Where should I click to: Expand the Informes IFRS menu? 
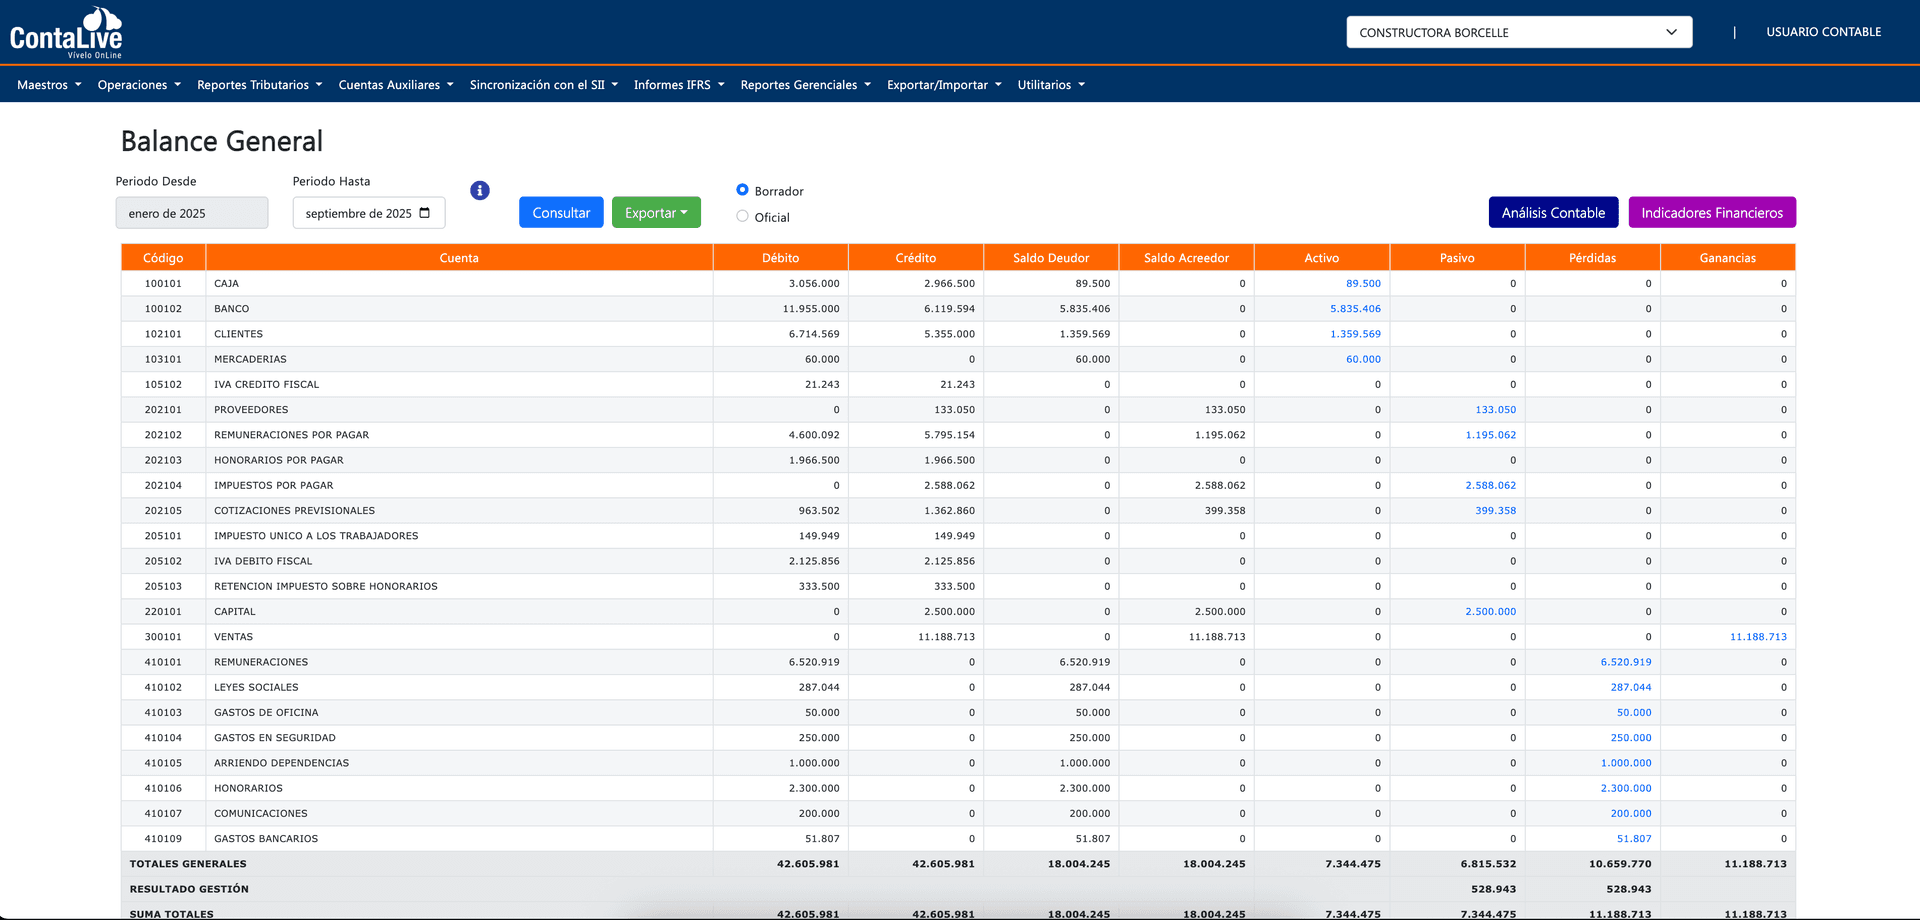(x=678, y=85)
